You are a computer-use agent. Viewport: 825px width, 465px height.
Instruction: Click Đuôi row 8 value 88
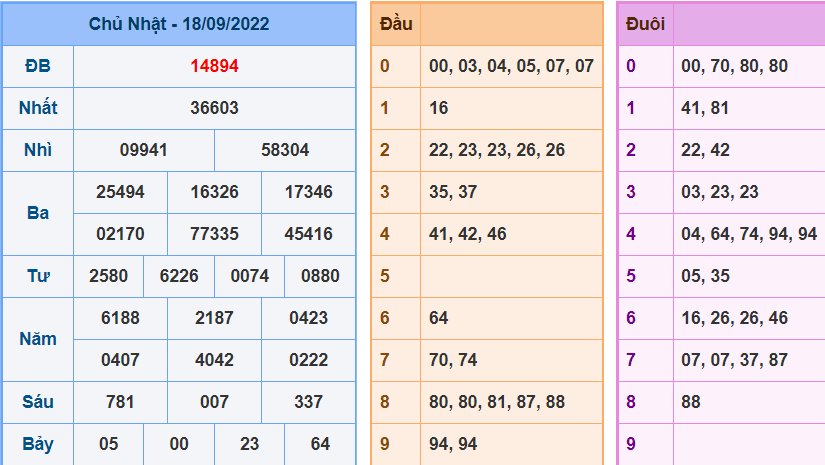691,402
